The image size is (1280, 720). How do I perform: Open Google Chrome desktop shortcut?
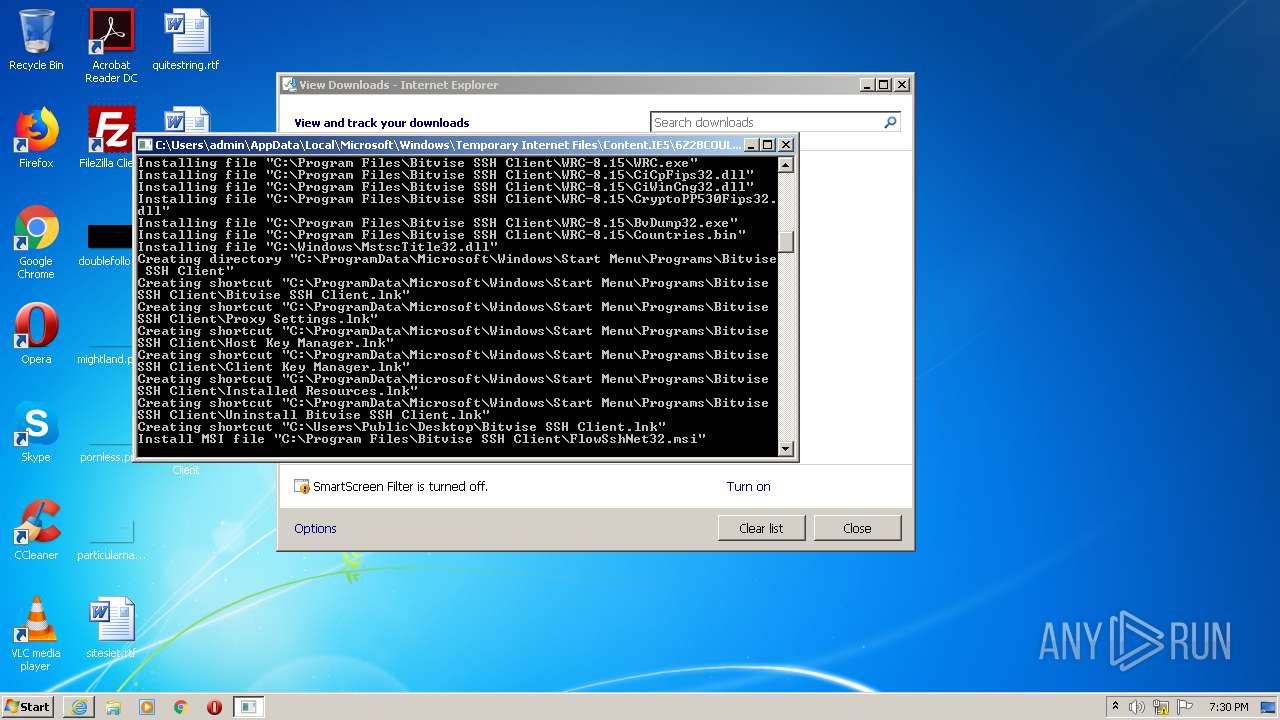36,243
